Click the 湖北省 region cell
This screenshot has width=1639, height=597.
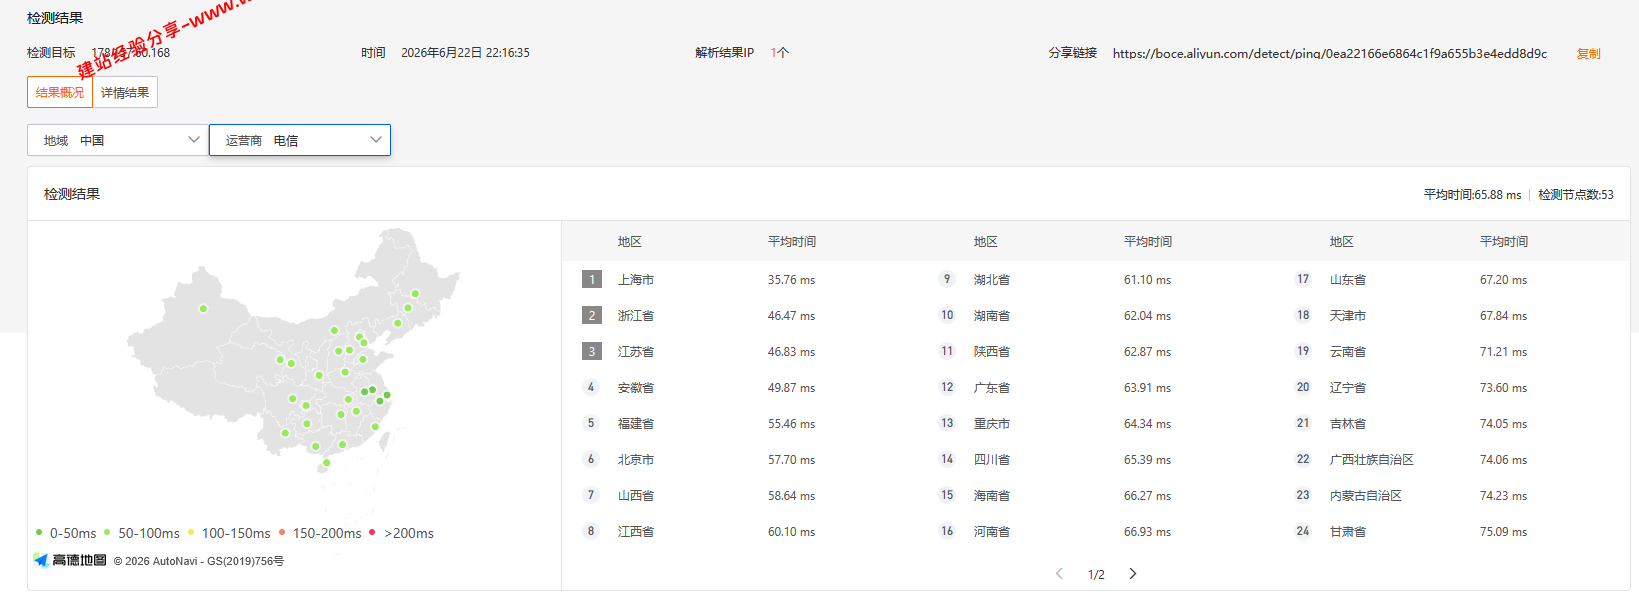point(992,280)
